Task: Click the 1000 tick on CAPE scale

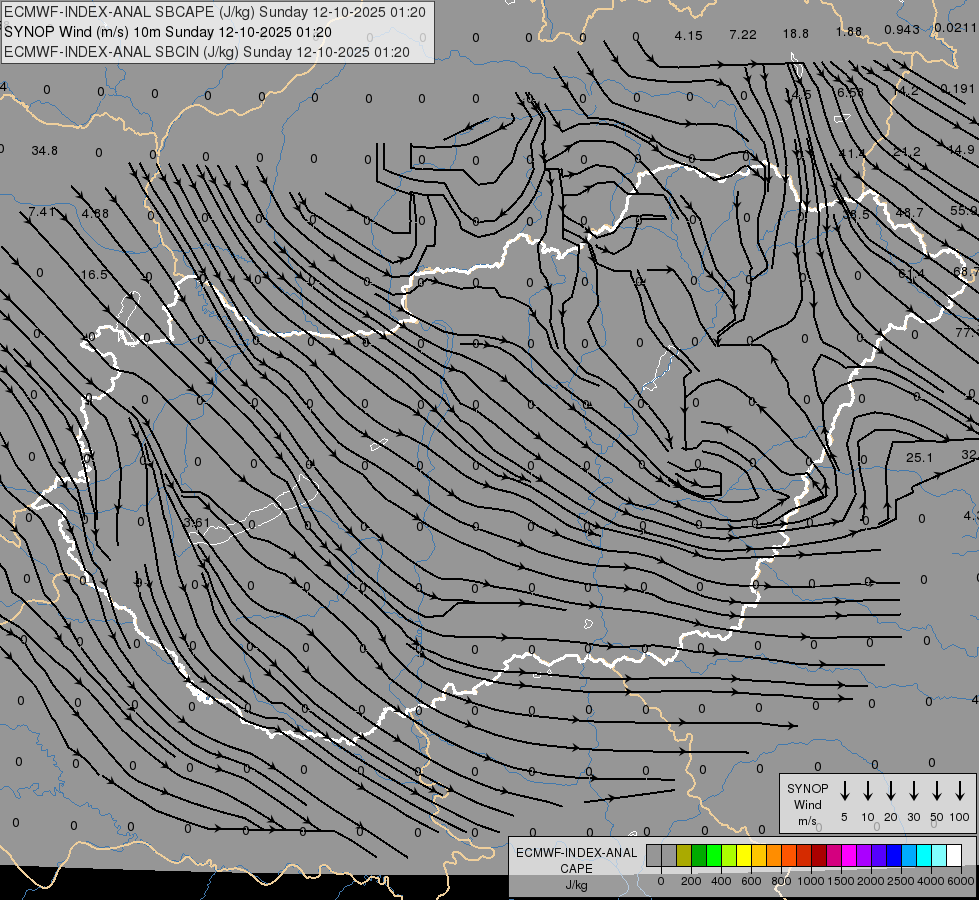Action: click(811, 881)
